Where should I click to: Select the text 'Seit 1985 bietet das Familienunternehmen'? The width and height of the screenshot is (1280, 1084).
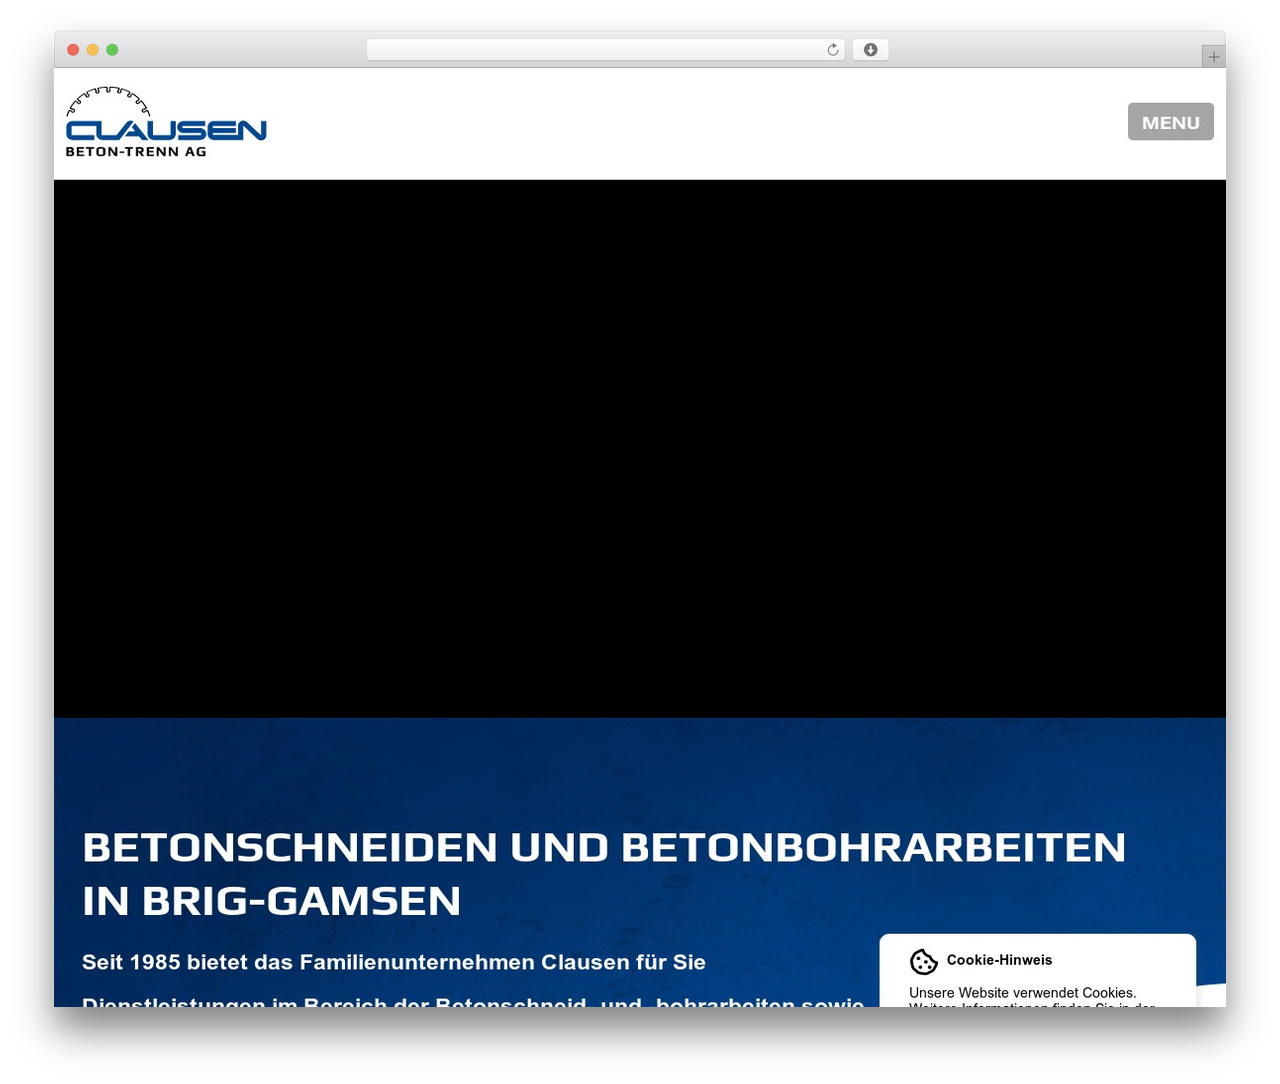pos(308,962)
